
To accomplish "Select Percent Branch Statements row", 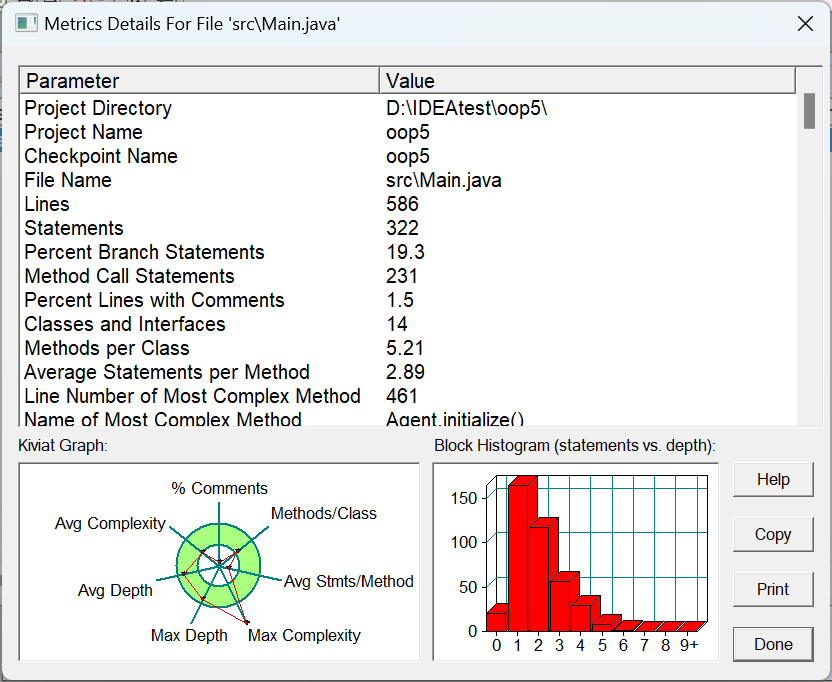I will pos(408,252).
